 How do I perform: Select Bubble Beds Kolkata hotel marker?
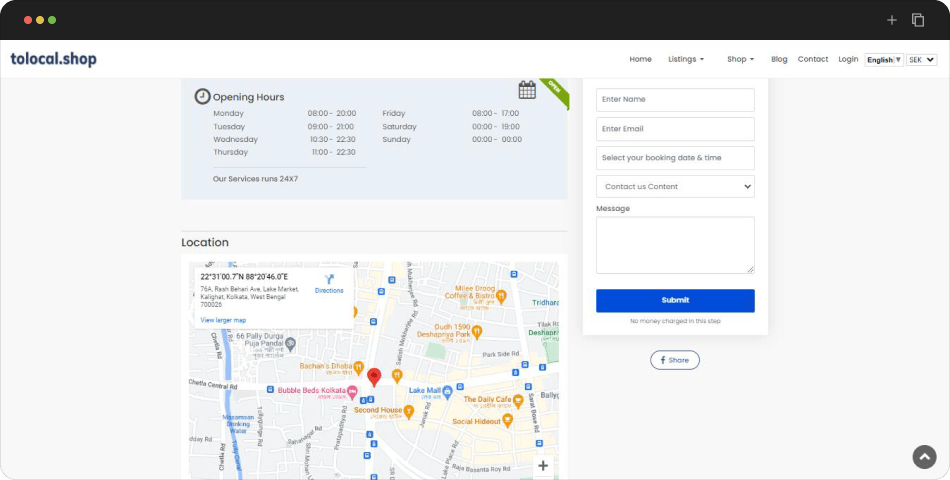click(352, 391)
